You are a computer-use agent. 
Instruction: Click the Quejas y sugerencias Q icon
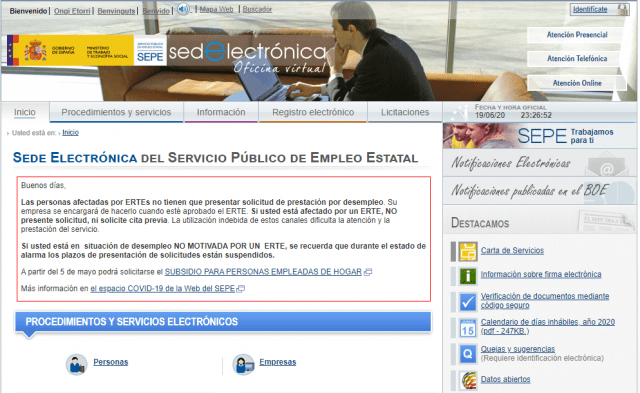(468, 354)
